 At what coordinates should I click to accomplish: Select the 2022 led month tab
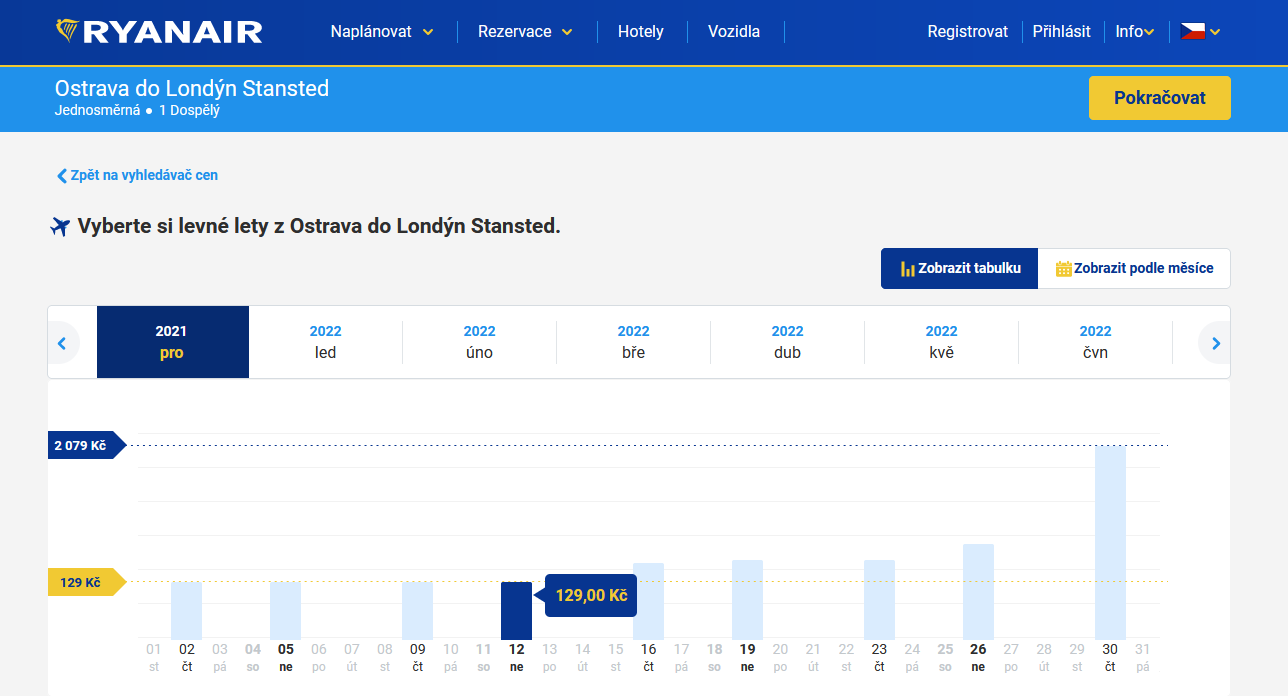point(326,342)
